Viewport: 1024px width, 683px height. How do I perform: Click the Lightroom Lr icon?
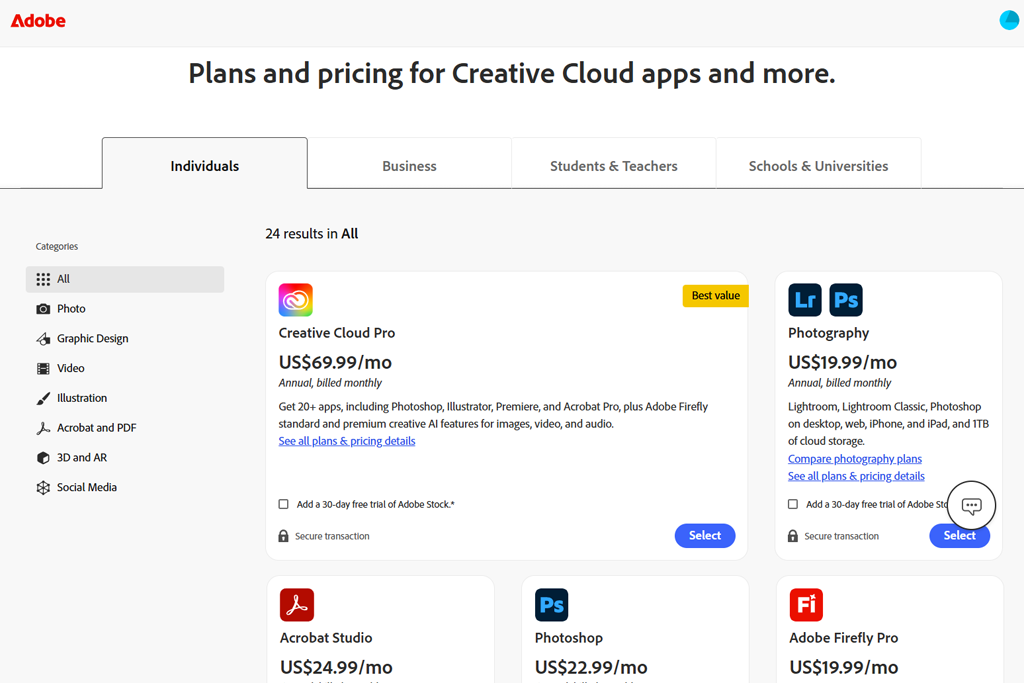click(x=805, y=300)
